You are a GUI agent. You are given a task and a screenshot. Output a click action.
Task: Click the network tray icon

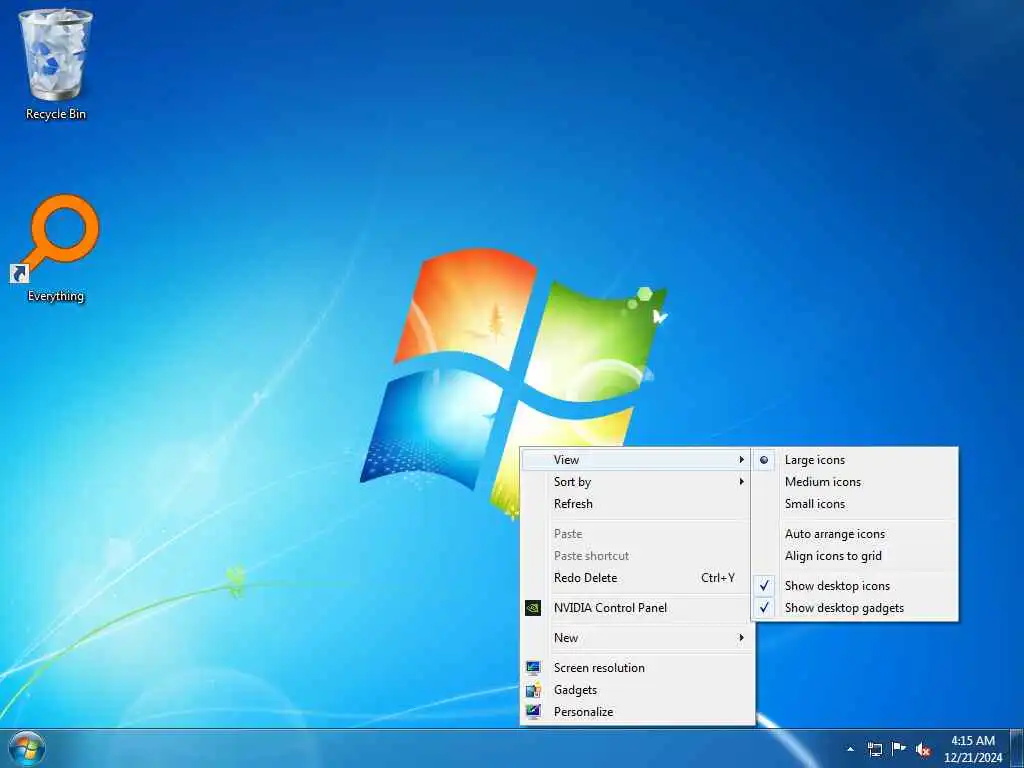click(x=874, y=750)
